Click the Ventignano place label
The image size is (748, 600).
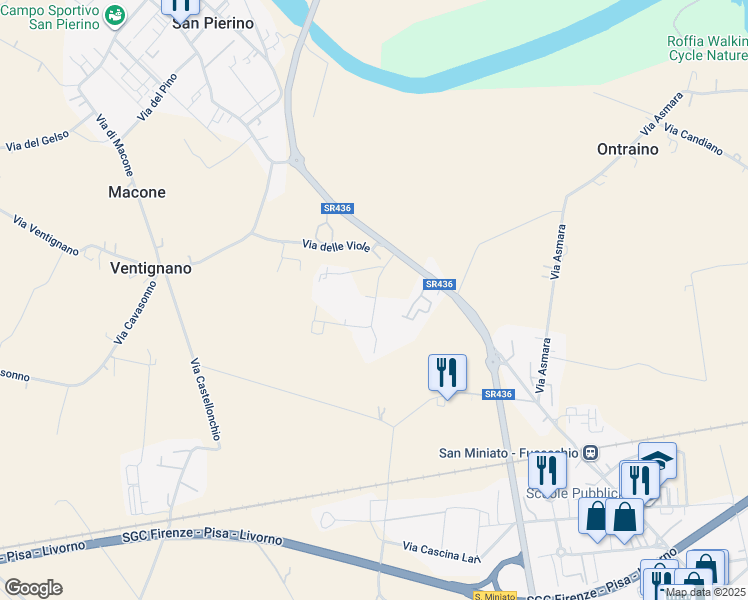click(x=151, y=268)
